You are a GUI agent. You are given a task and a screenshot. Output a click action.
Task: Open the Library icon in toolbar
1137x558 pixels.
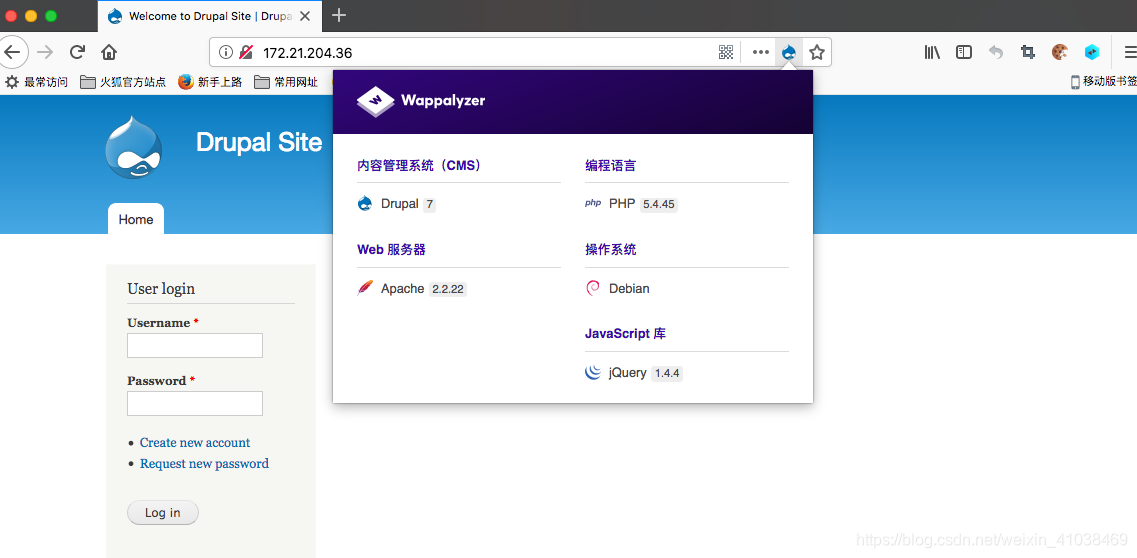point(932,52)
